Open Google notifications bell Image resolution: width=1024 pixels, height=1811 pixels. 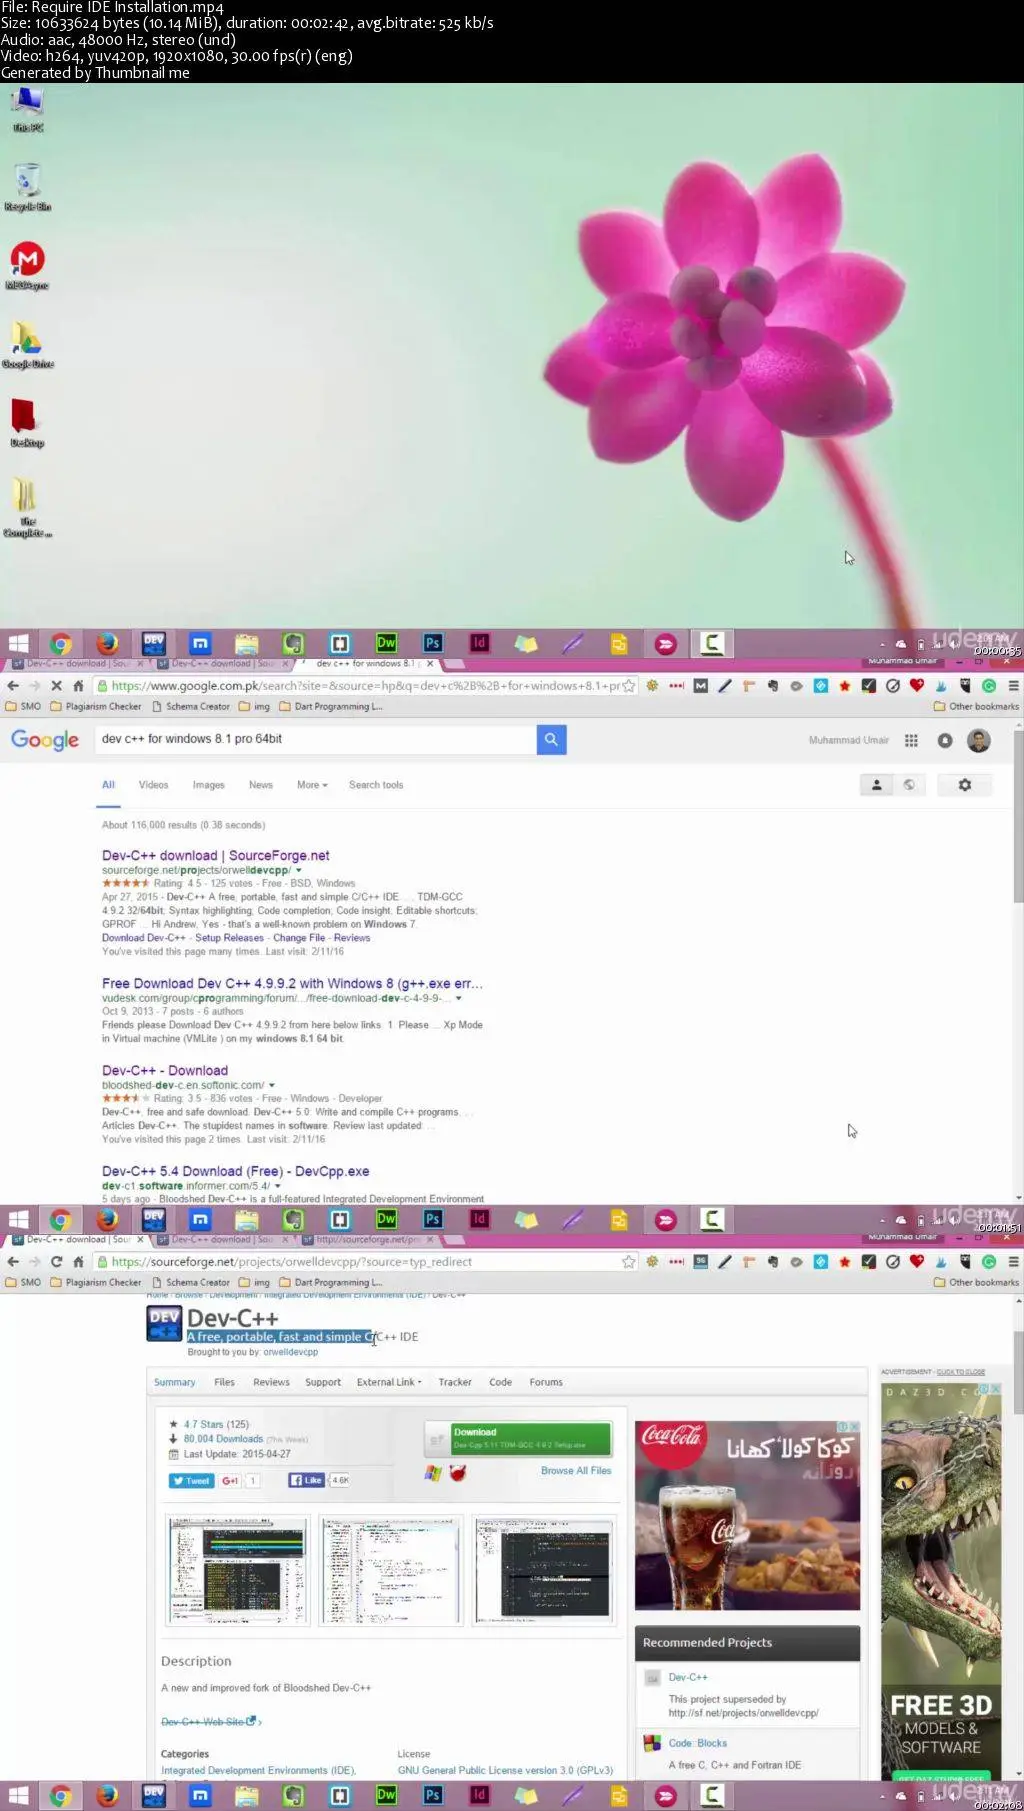(945, 740)
